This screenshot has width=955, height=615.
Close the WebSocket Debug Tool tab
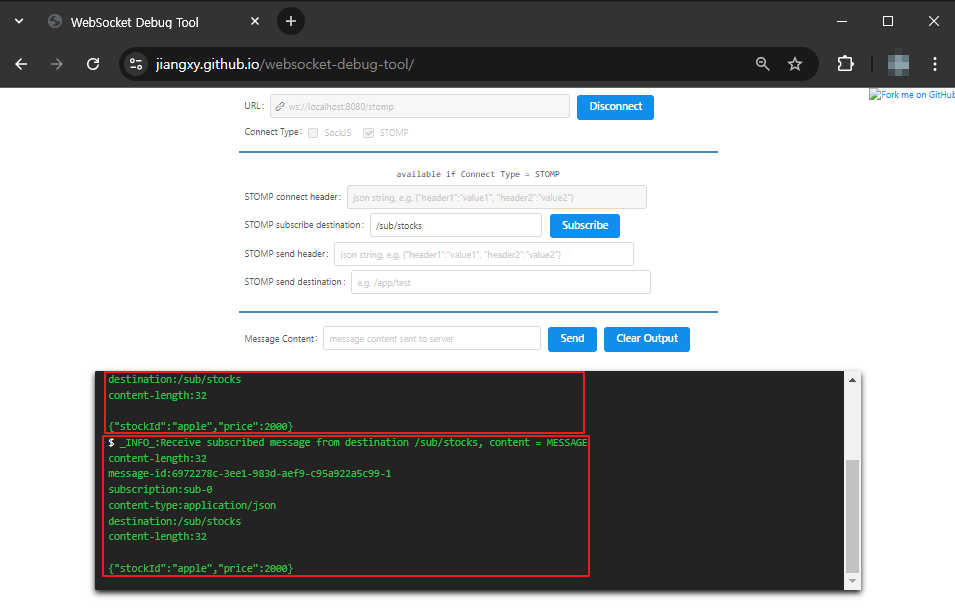pyautogui.click(x=255, y=21)
